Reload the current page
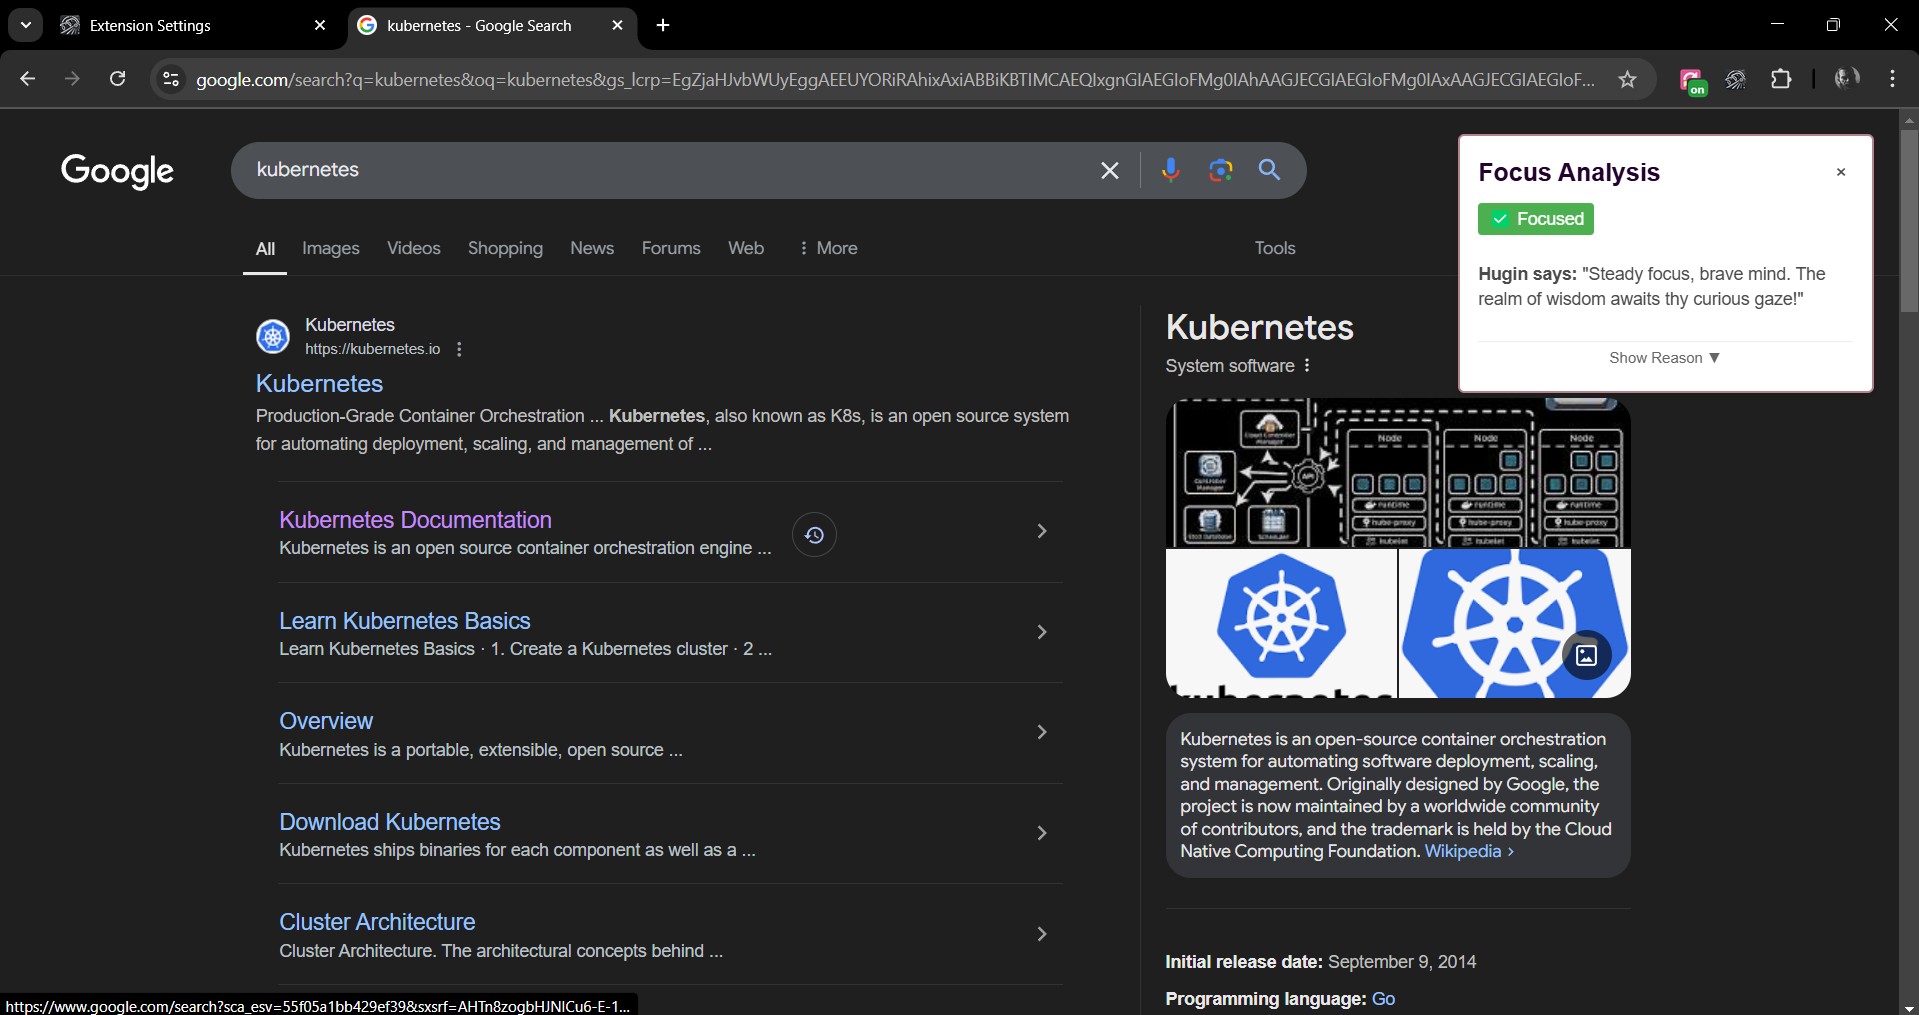 [x=117, y=79]
